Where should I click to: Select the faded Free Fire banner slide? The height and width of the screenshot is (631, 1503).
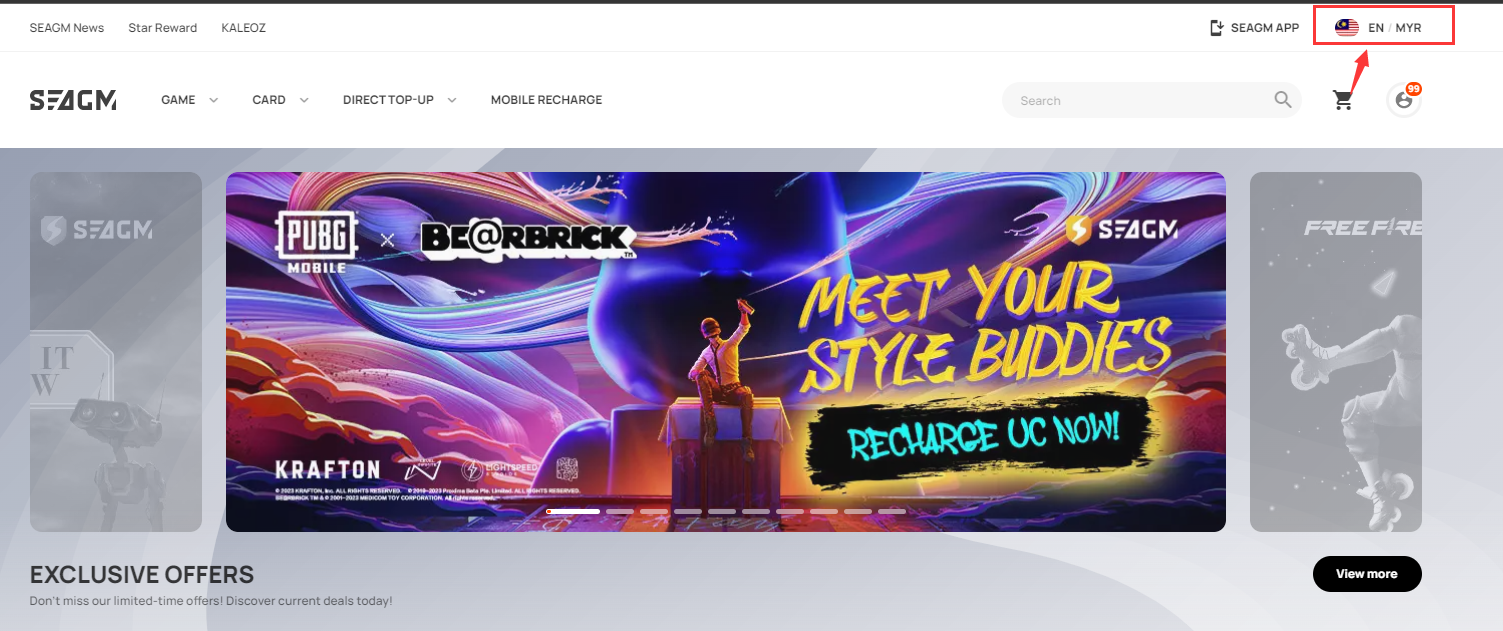click(1336, 352)
